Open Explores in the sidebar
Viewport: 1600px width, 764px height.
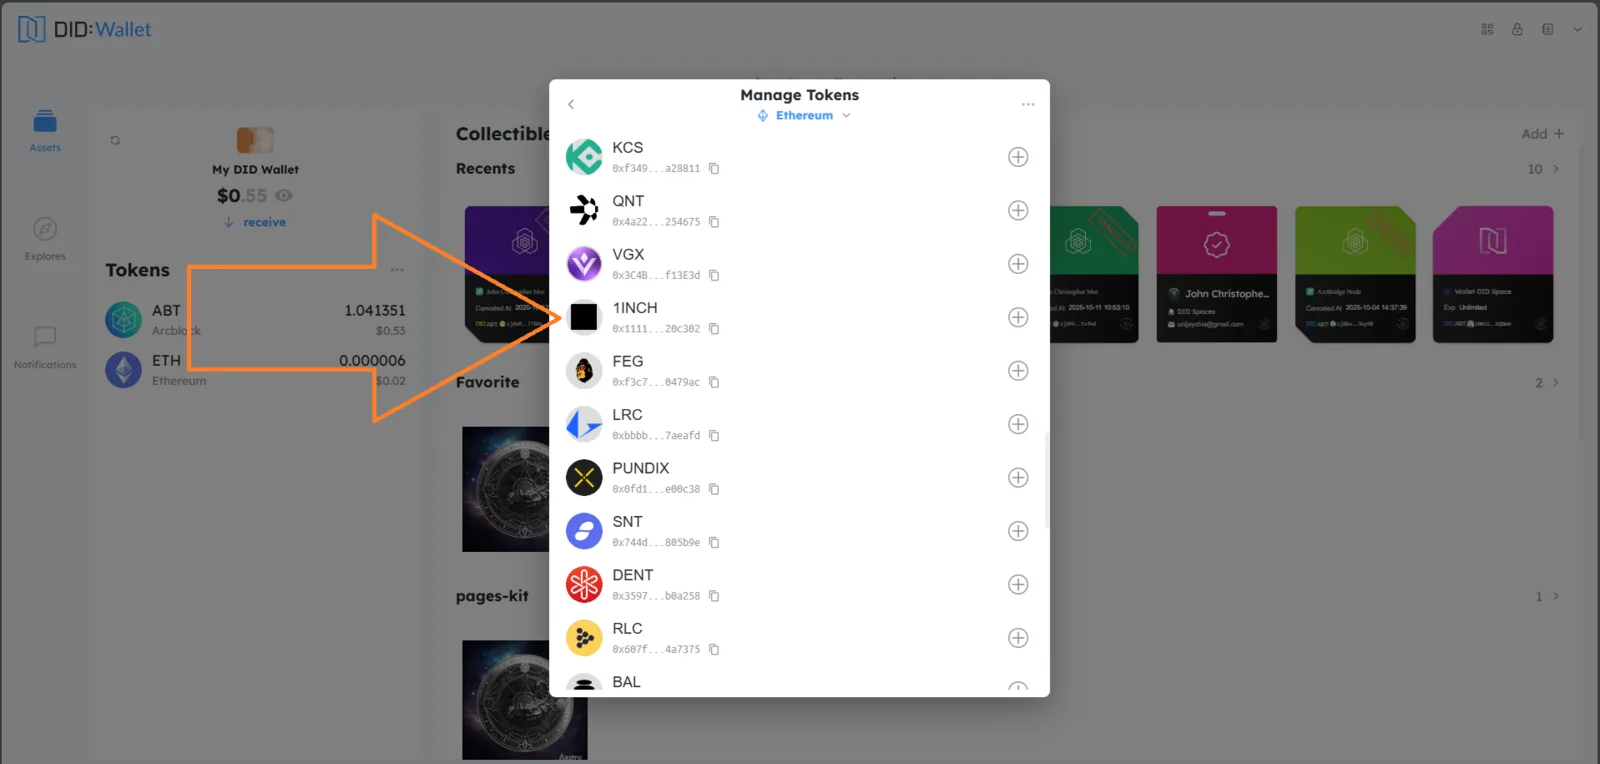pyautogui.click(x=45, y=239)
